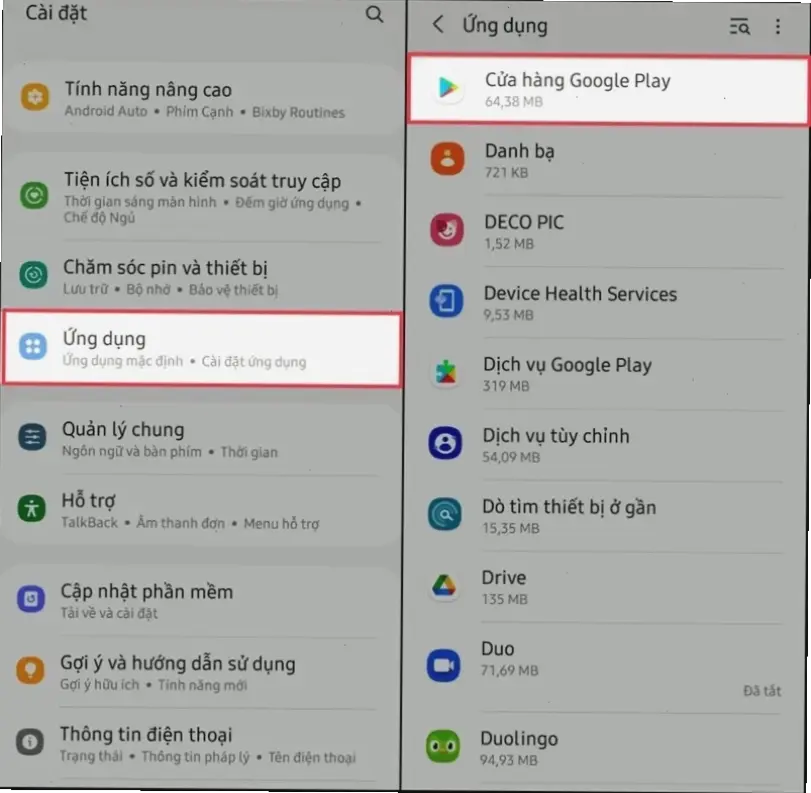Tap the 319 MB size text
811x793 pixels.
(x=506, y=386)
